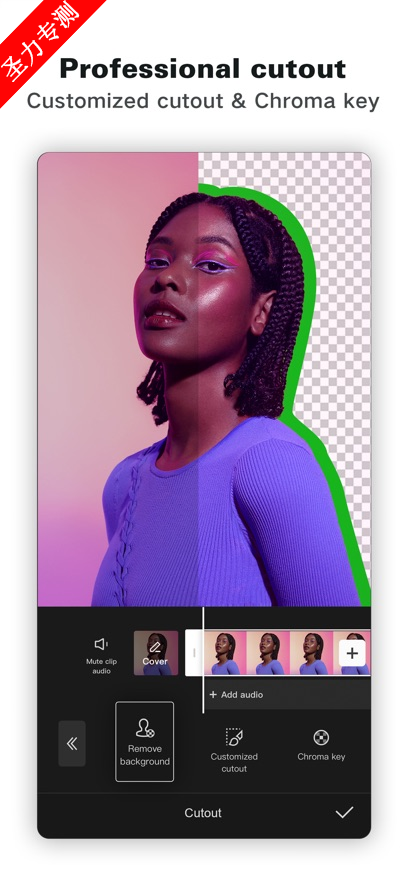Select the third timeline clip frame
This screenshot has height=883, width=407.
(311, 653)
